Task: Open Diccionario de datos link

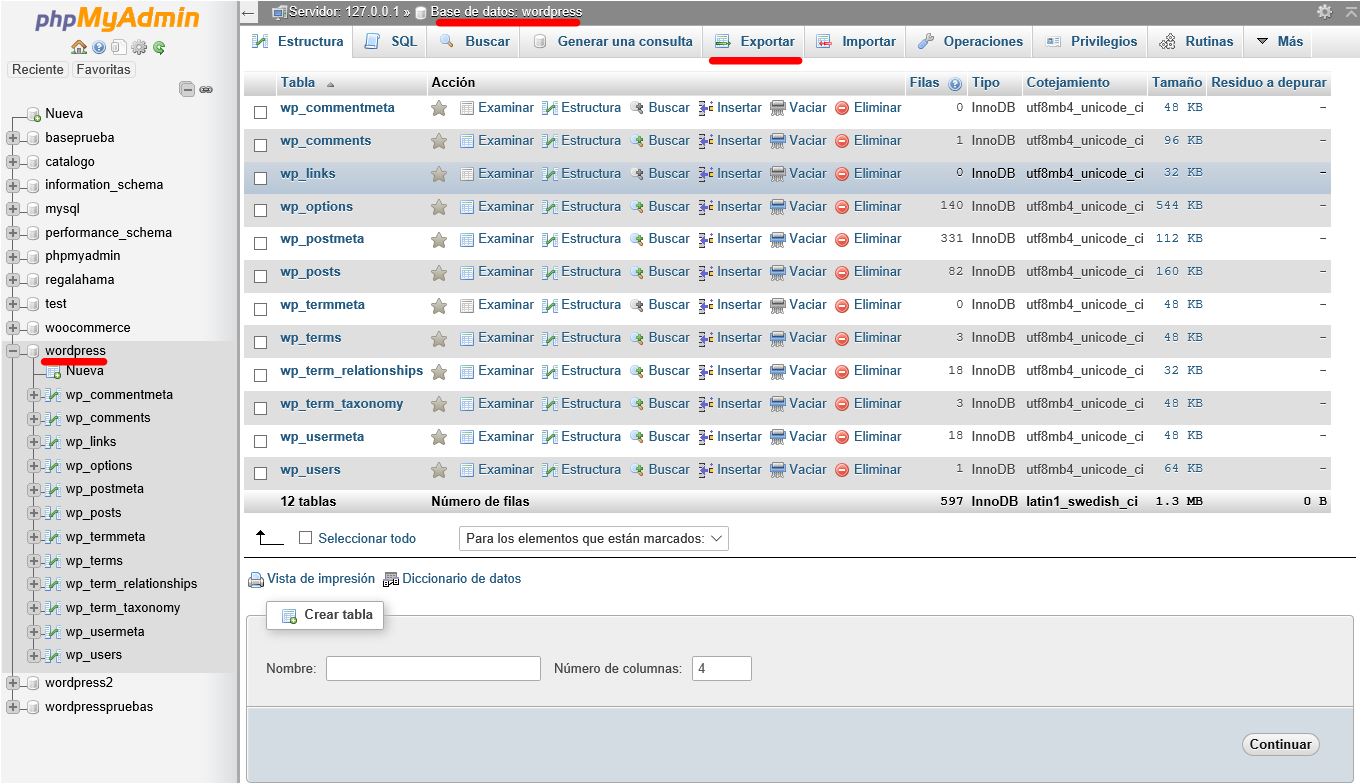Action: (453, 579)
